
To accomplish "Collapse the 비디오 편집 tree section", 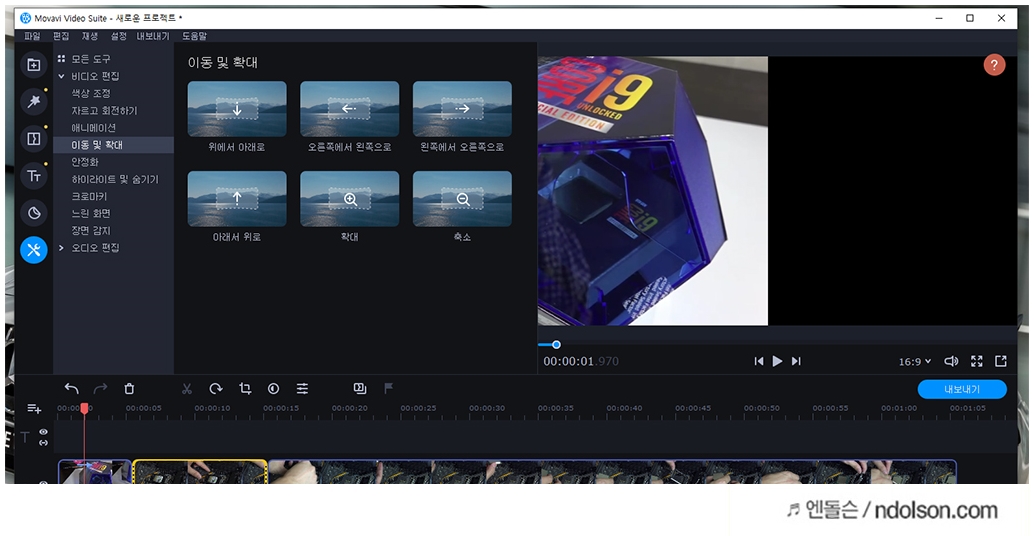I will (61, 76).
